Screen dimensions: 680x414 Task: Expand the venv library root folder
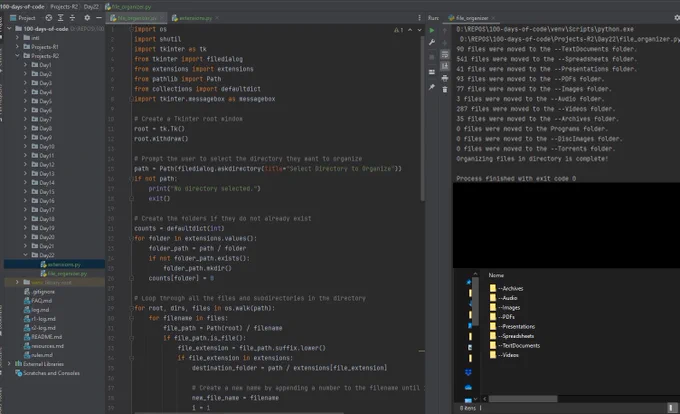(17, 282)
